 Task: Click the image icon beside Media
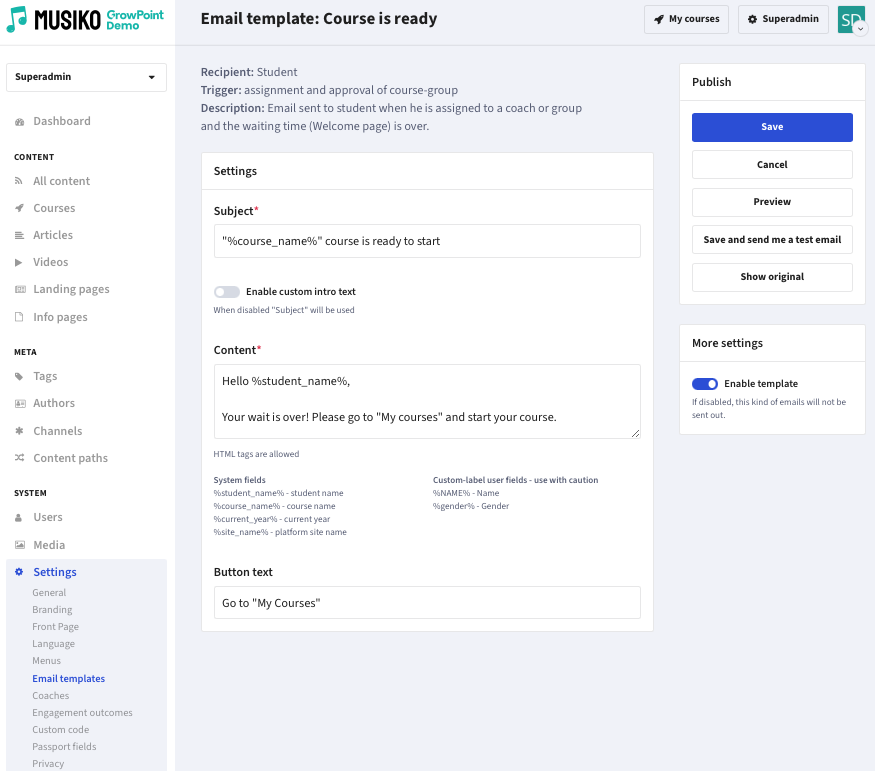[x=20, y=545]
